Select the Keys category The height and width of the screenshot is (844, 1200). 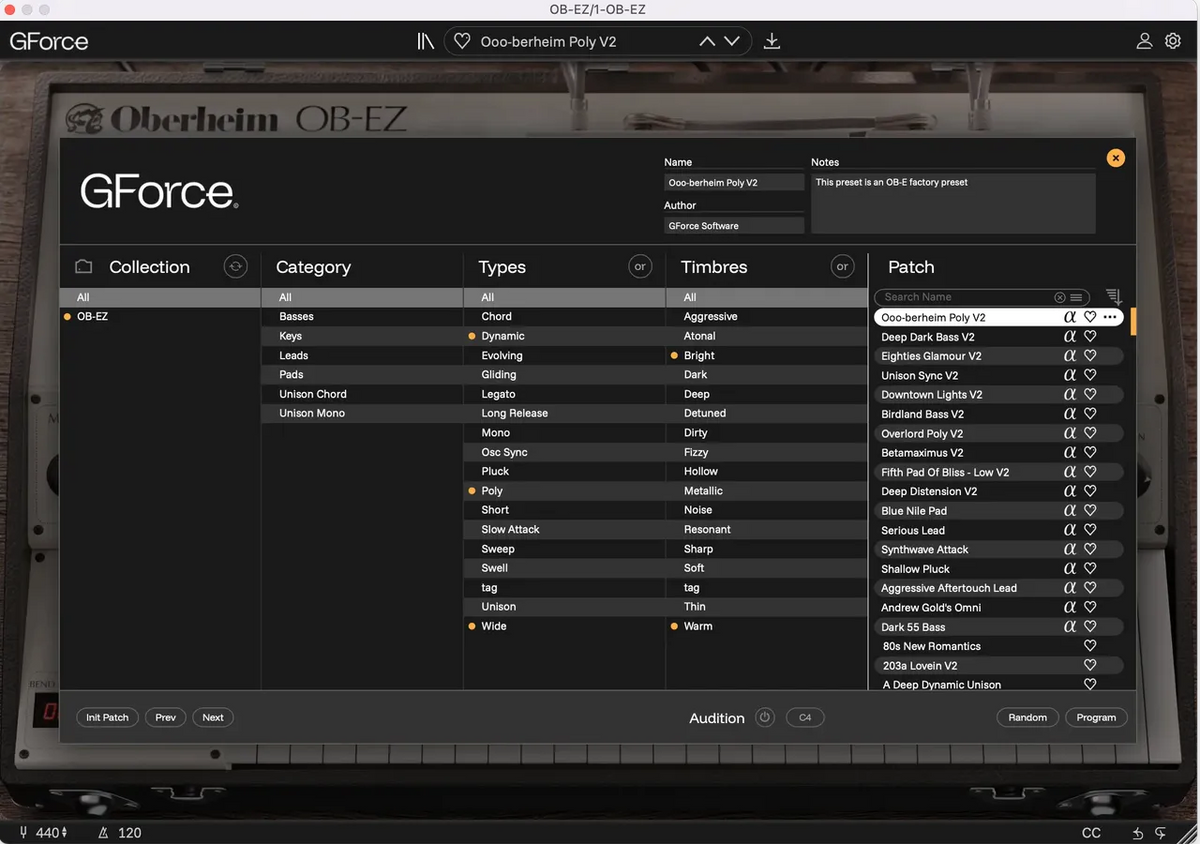click(x=362, y=336)
